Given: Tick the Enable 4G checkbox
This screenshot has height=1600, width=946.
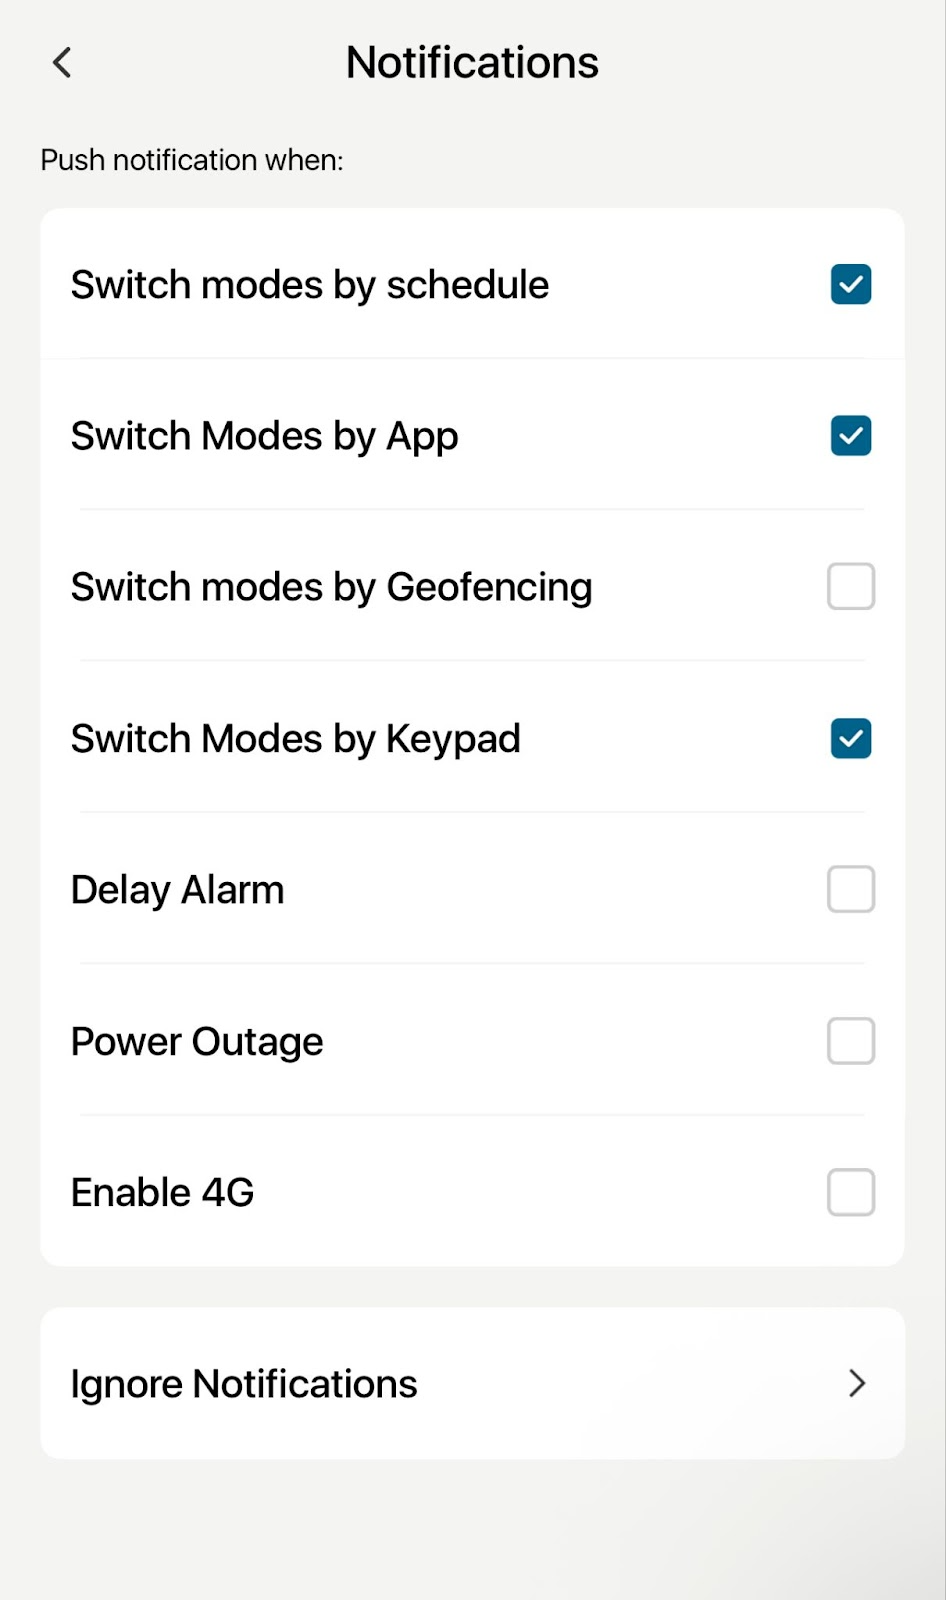Looking at the screenshot, I should 850,1192.
